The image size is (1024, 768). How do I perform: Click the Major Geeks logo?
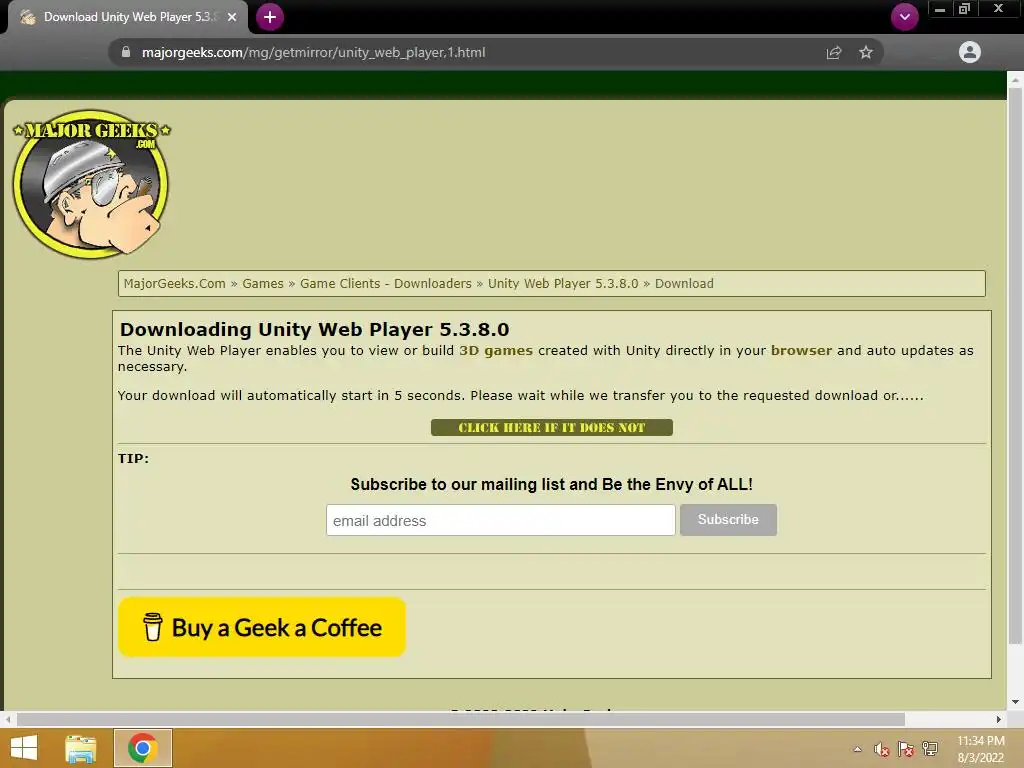click(91, 184)
